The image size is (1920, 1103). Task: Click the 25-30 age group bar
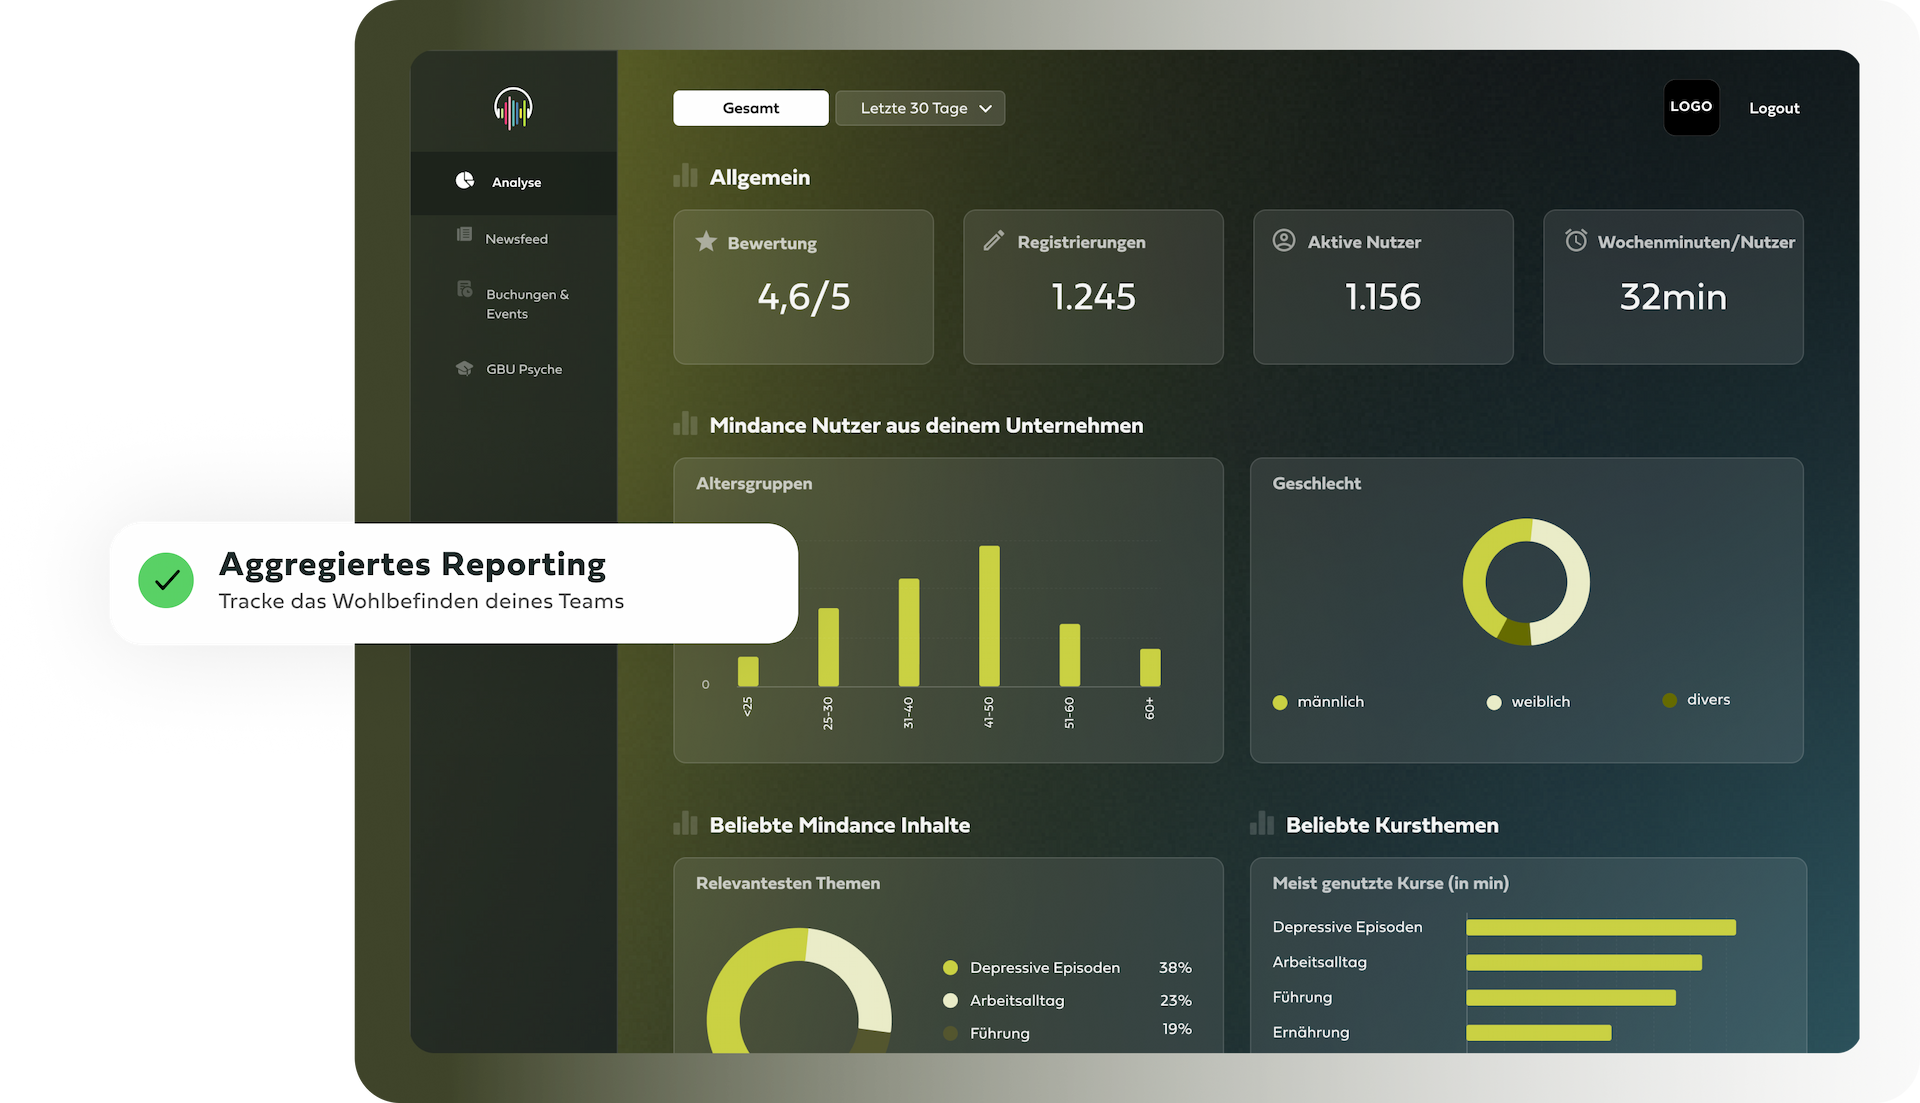(828, 647)
